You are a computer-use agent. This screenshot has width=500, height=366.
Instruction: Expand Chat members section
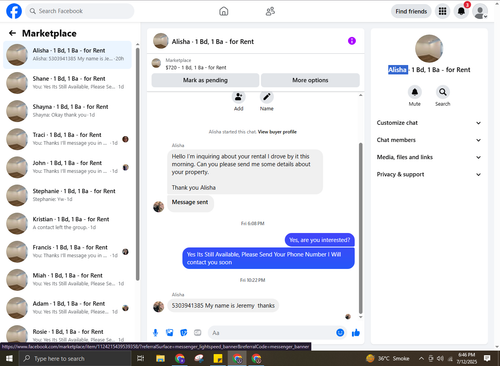click(429, 140)
